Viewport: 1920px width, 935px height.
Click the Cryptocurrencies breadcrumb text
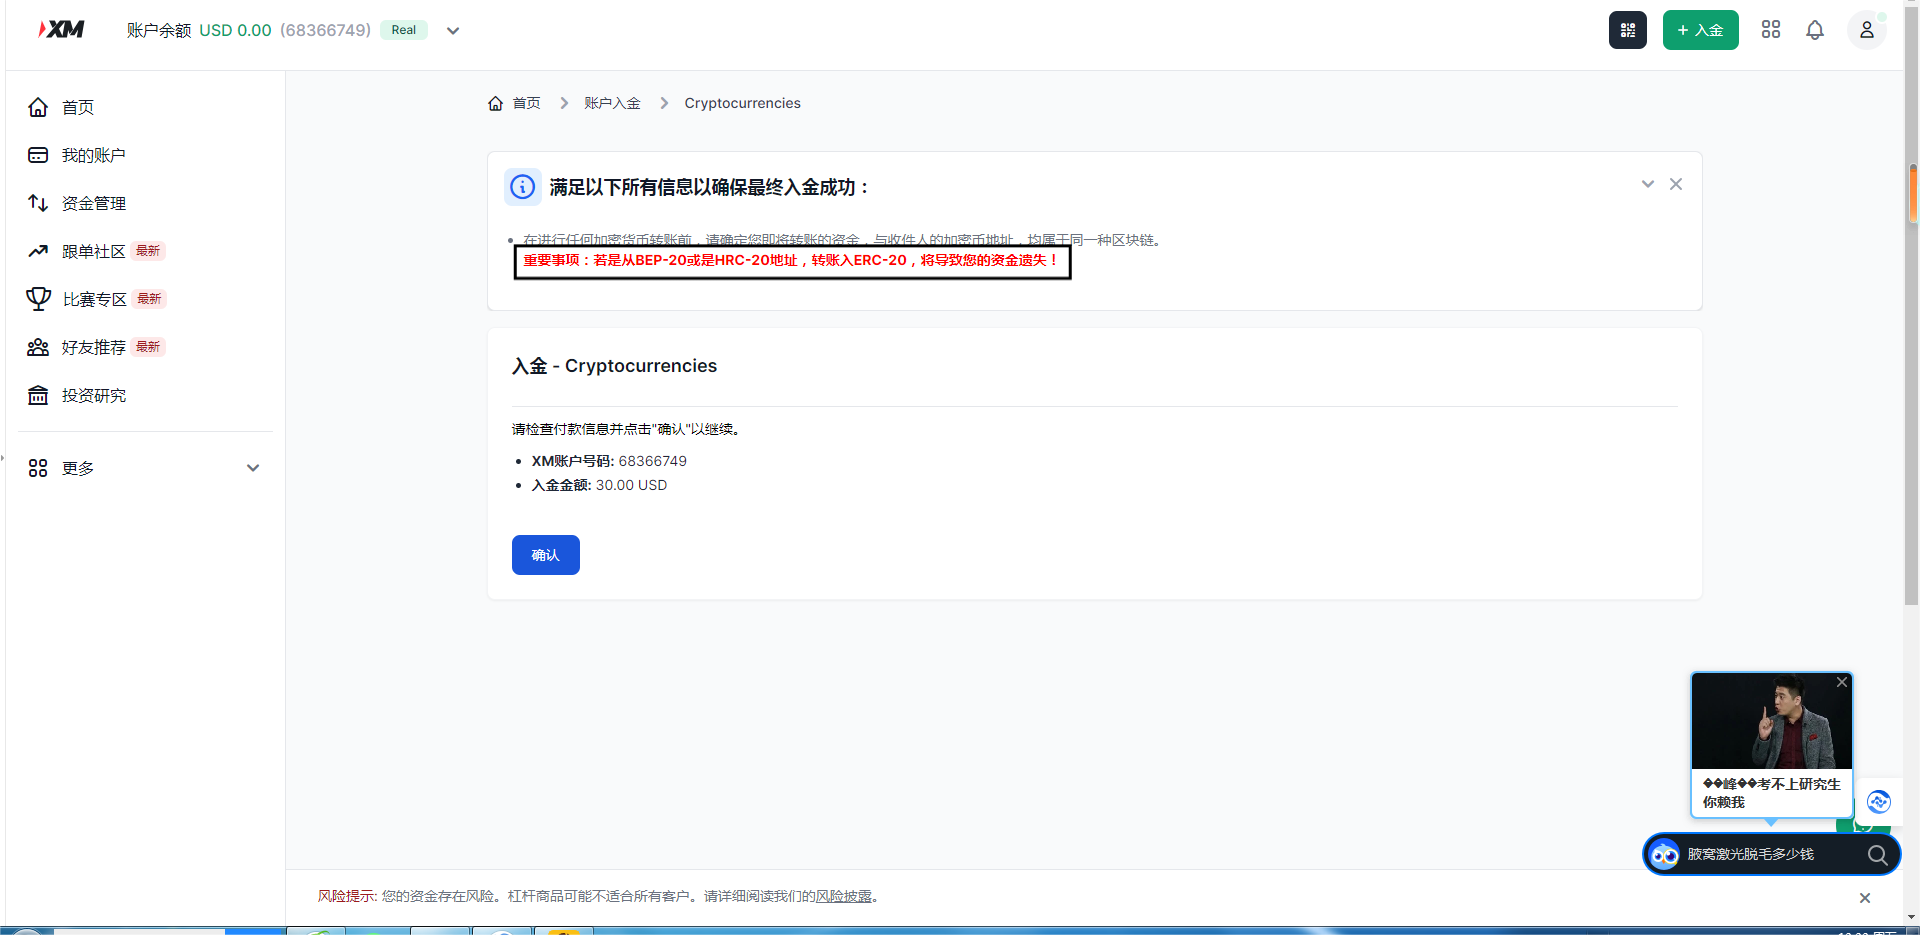742,103
